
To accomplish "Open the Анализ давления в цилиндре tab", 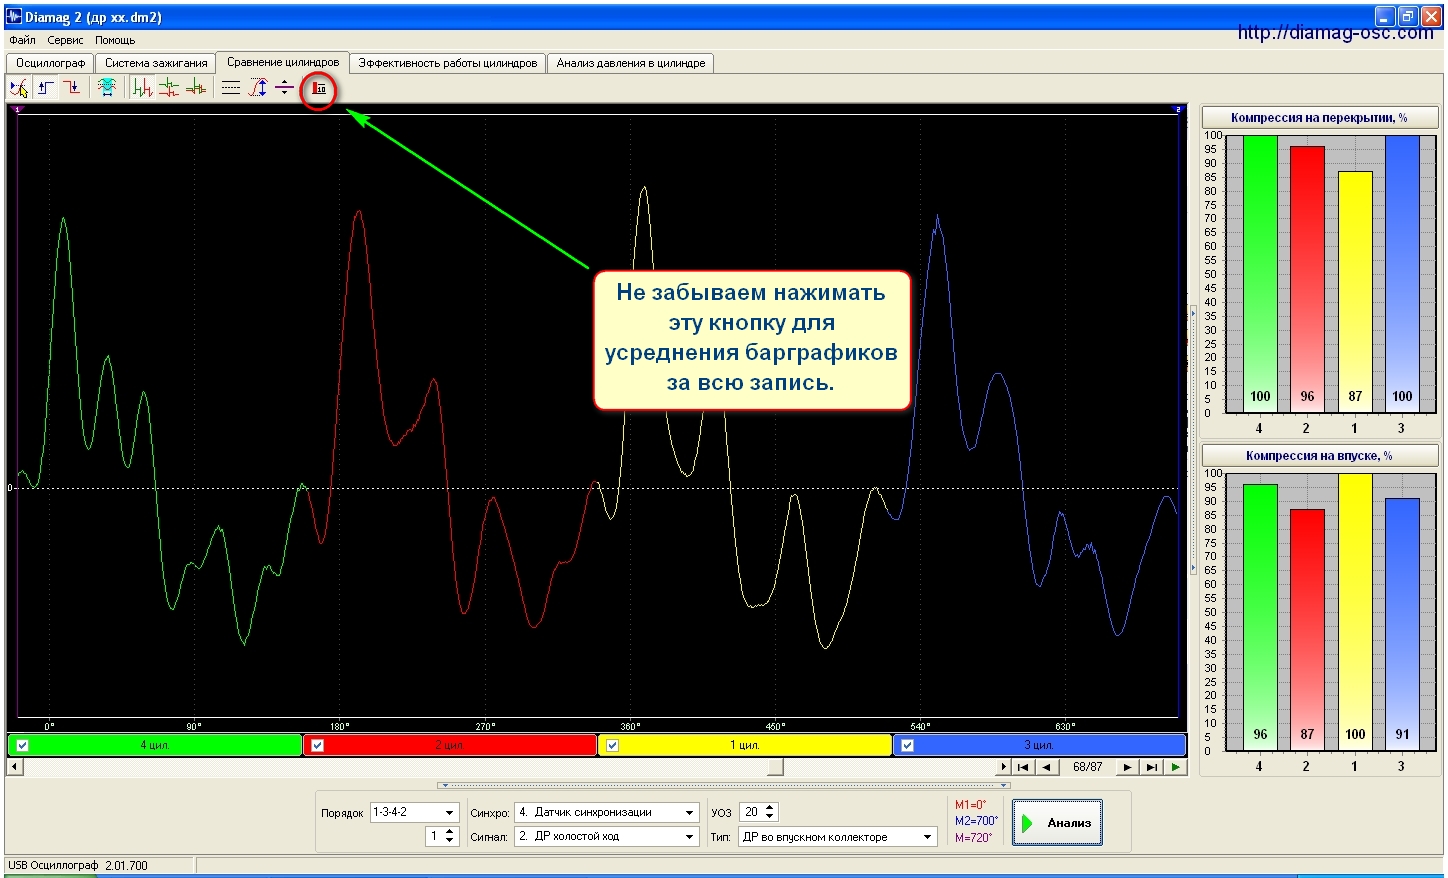I will [x=631, y=63].
